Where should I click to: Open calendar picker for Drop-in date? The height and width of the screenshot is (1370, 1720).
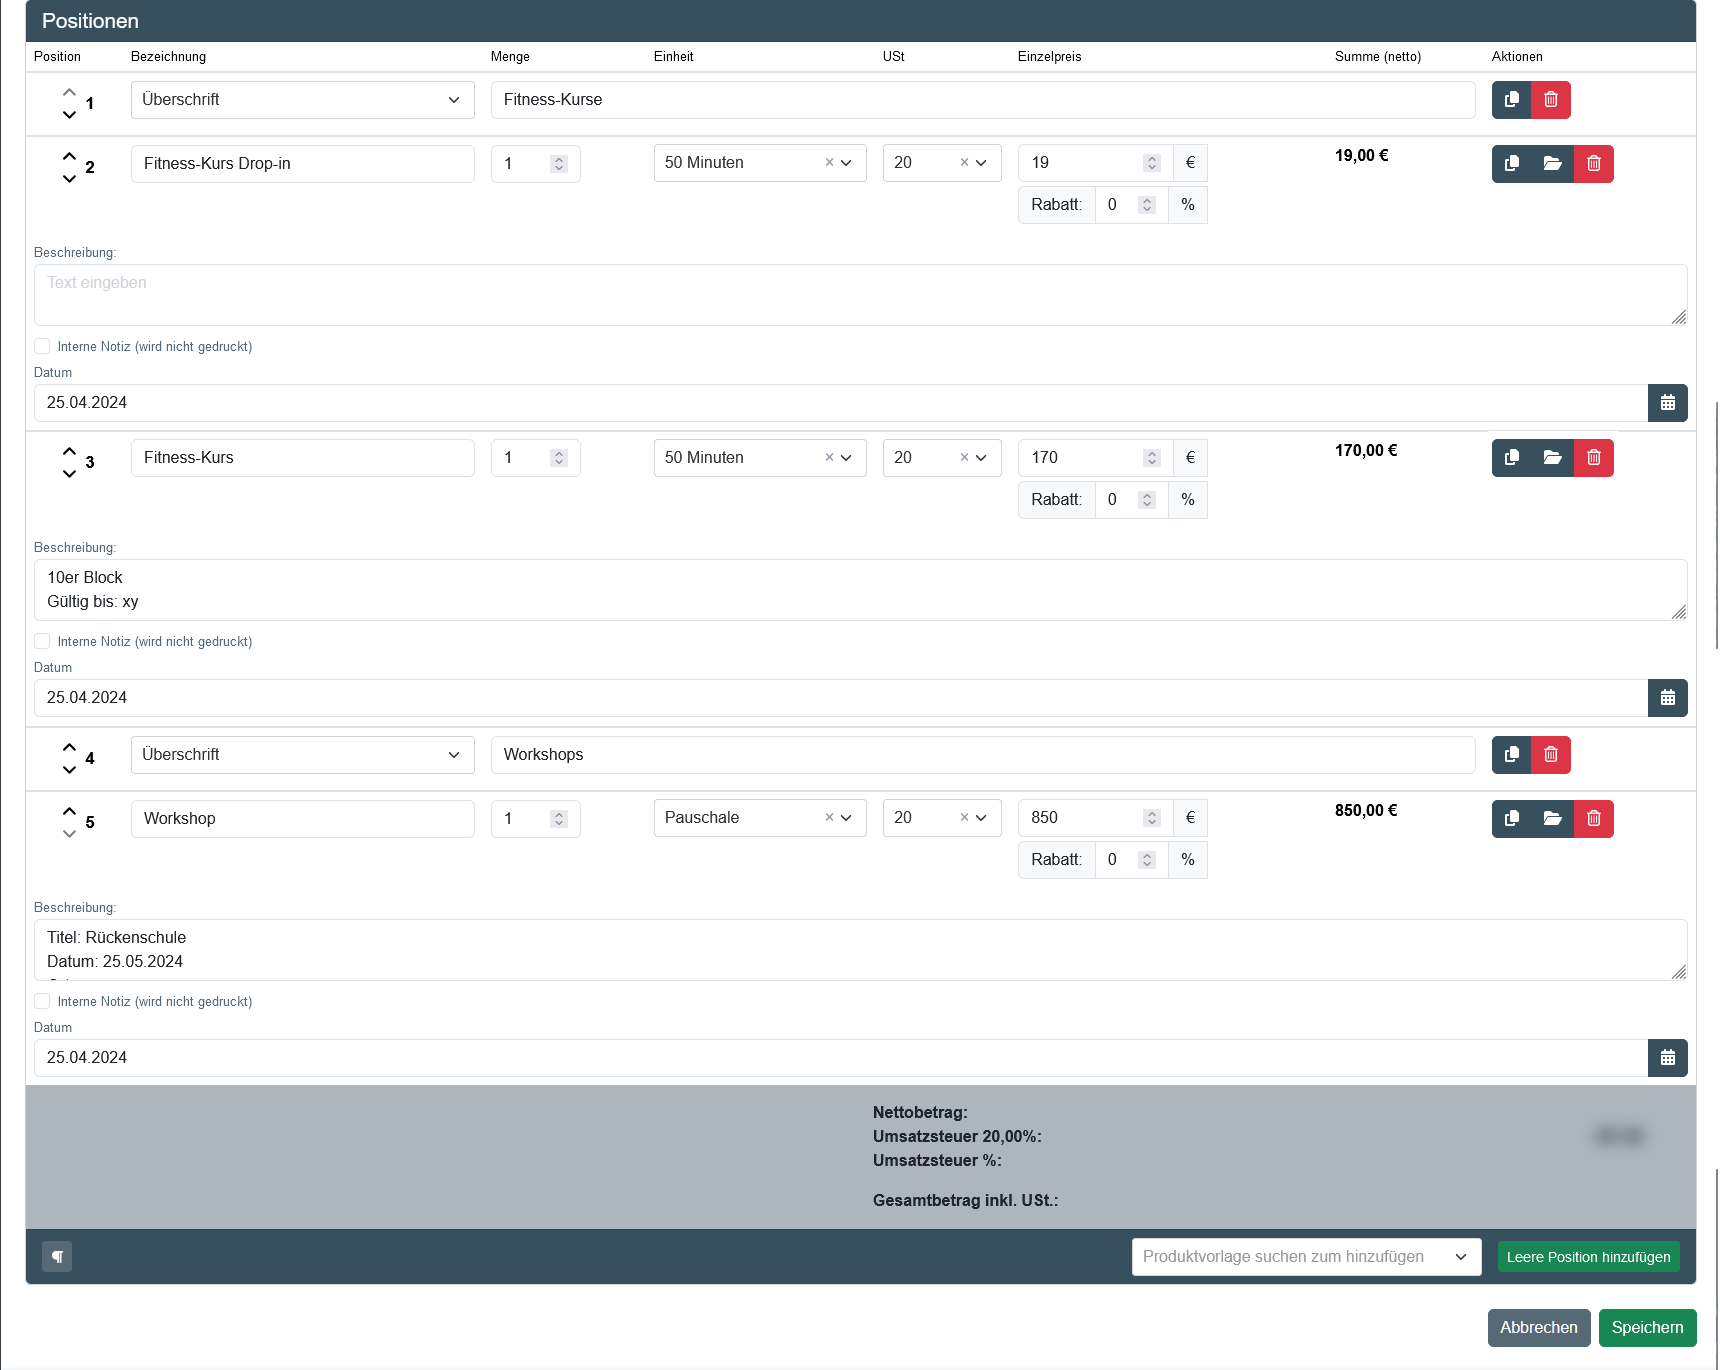(x=1667, y=403)
